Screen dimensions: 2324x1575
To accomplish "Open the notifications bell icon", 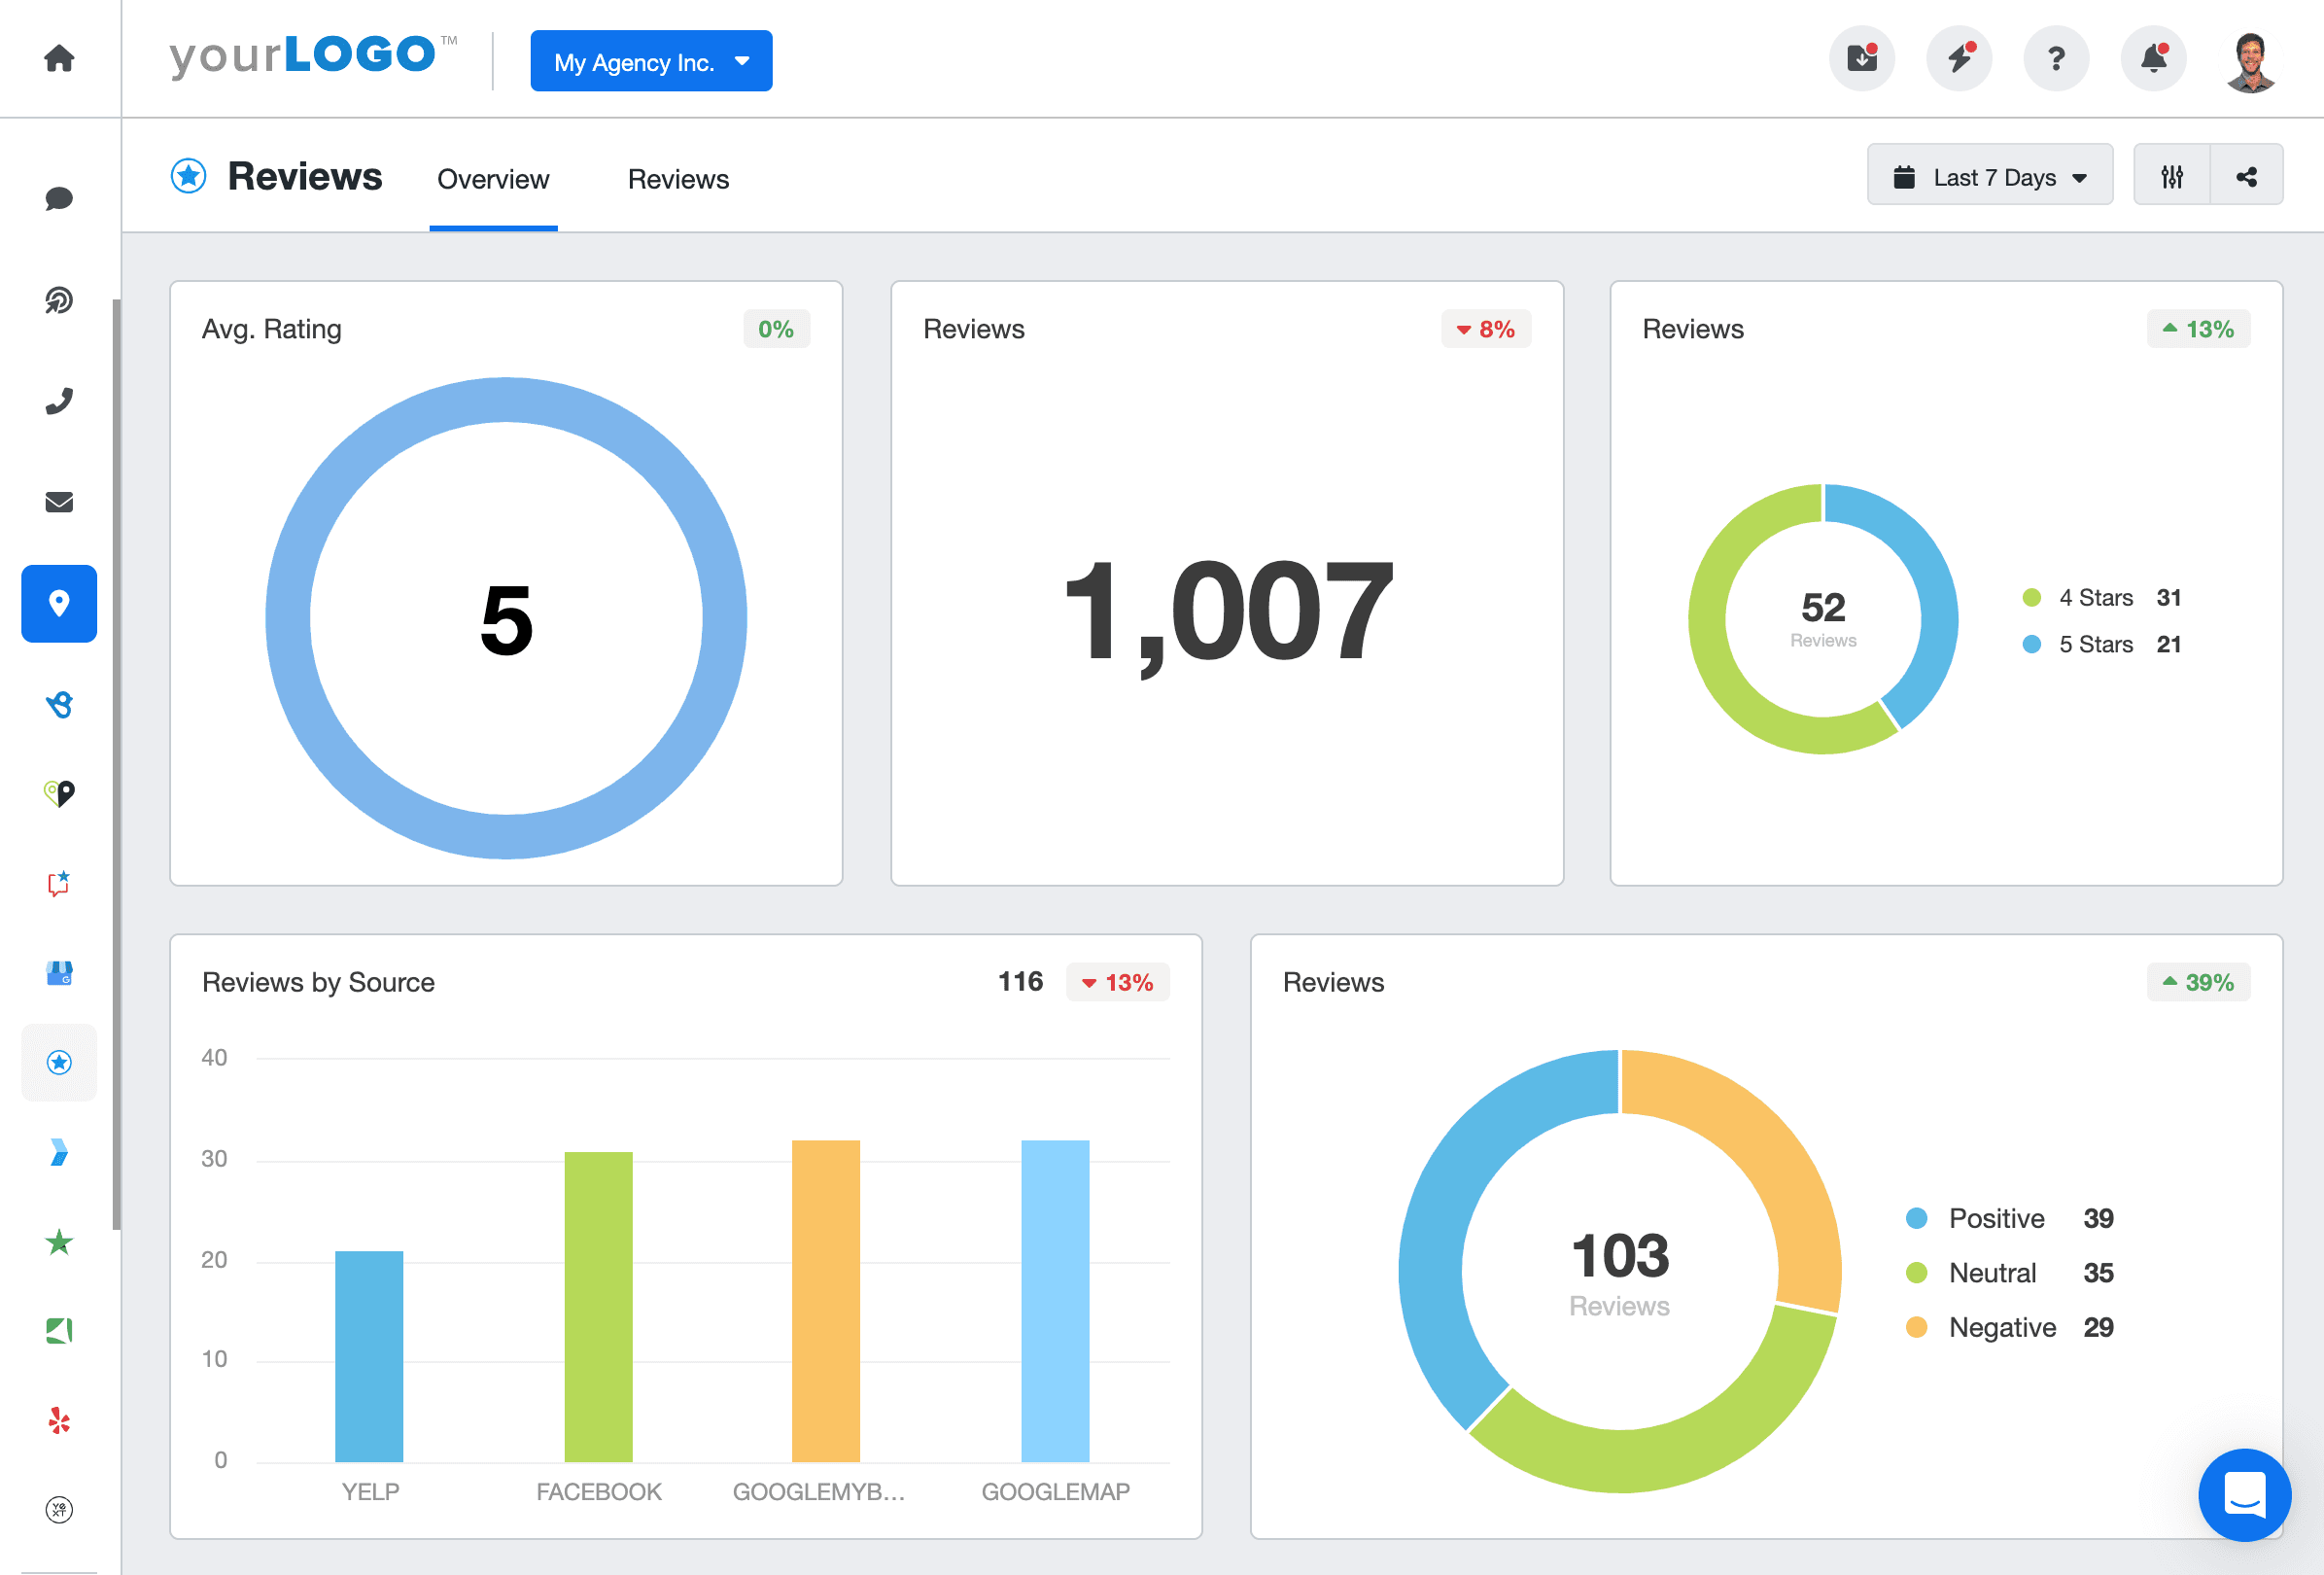I will tap(2152, 59).
